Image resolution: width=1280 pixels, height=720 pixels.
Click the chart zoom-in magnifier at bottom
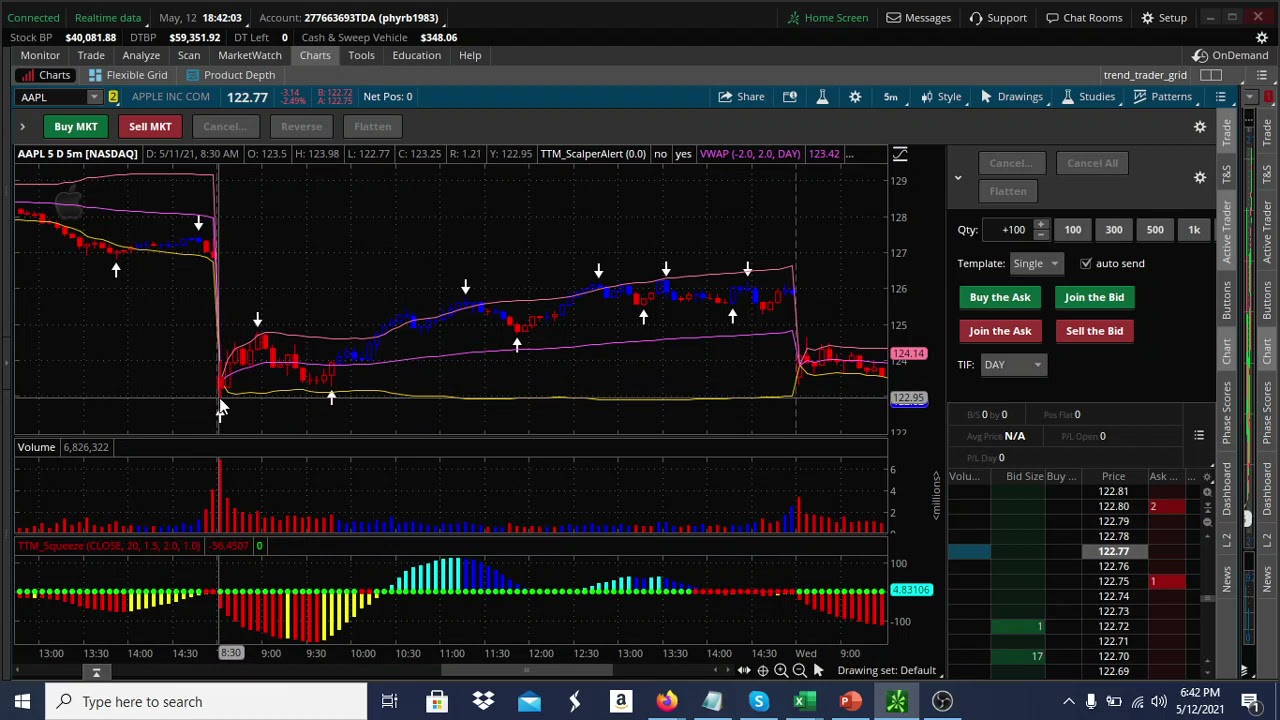click(x=781, y=671)
